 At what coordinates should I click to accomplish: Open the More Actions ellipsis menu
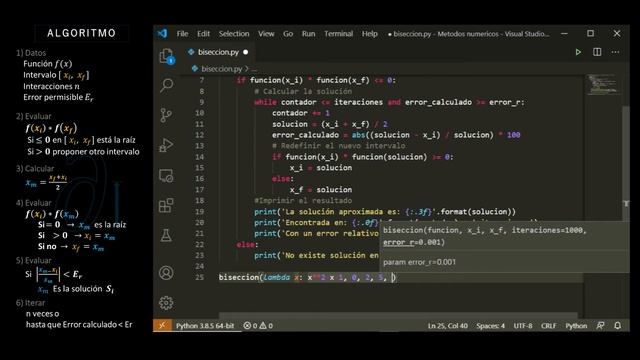click(x=616, y=52)
